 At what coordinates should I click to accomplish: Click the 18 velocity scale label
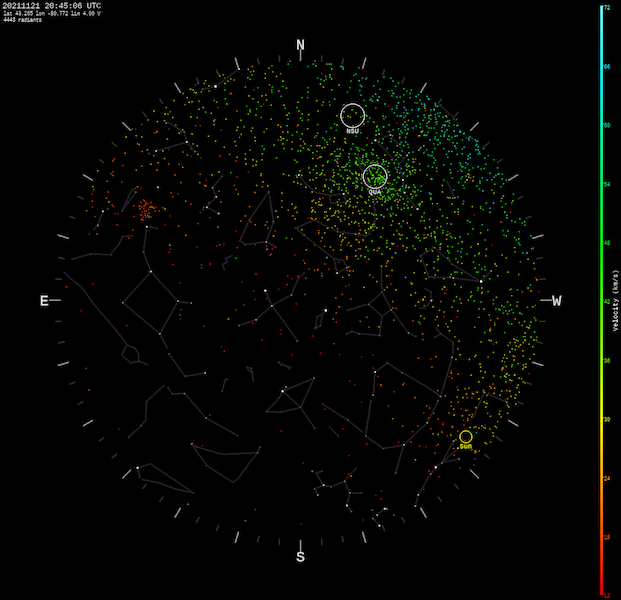coord(607,537)
